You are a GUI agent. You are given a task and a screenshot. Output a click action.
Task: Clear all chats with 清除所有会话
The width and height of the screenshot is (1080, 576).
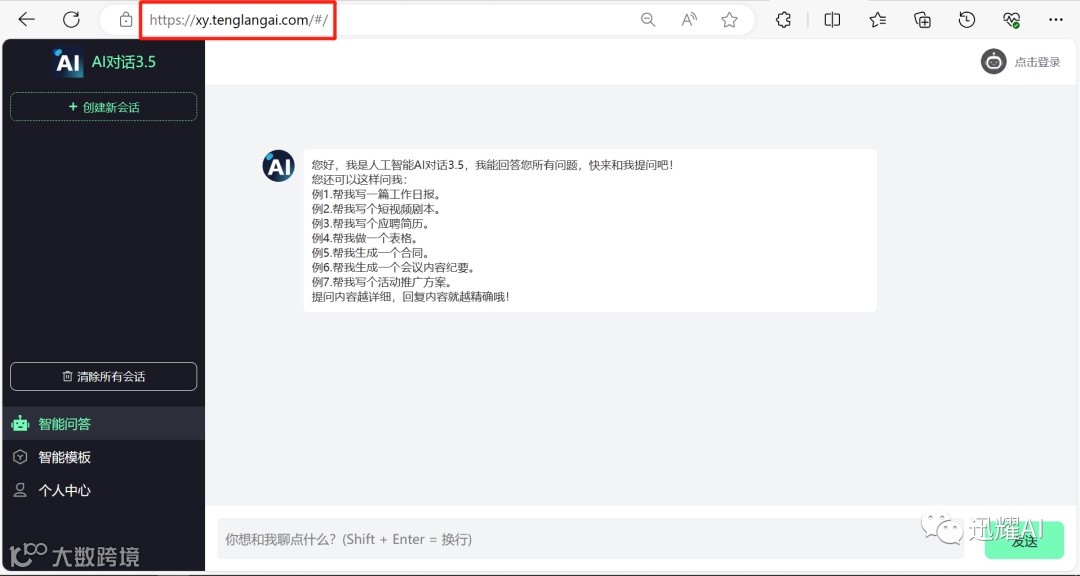click(x=103, y=376)
